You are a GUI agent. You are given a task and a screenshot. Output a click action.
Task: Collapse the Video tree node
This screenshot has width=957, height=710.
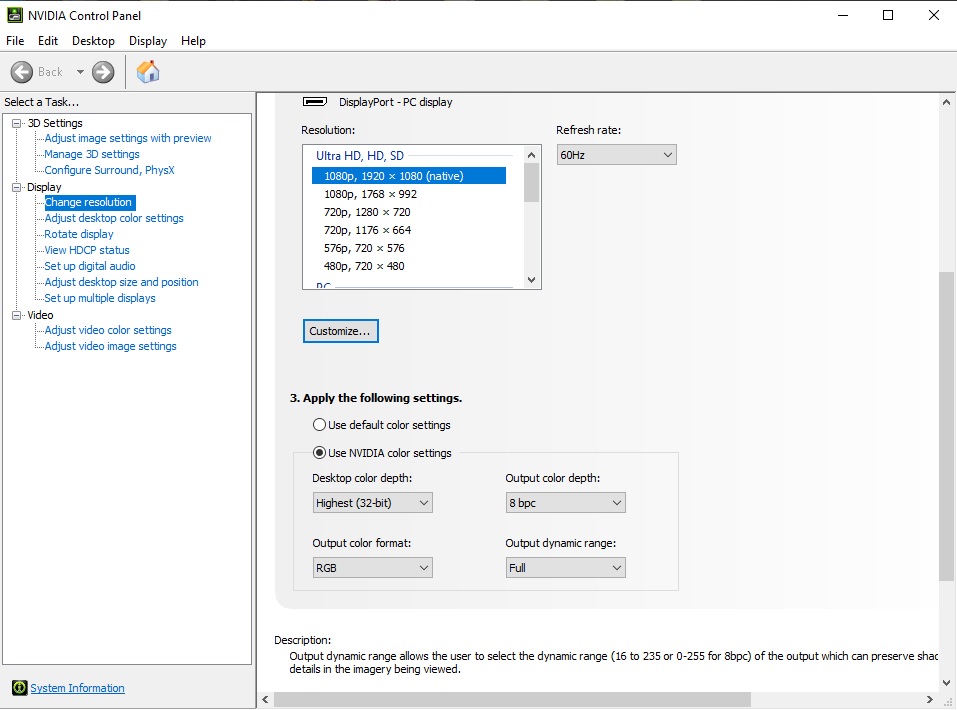(16, 315)
